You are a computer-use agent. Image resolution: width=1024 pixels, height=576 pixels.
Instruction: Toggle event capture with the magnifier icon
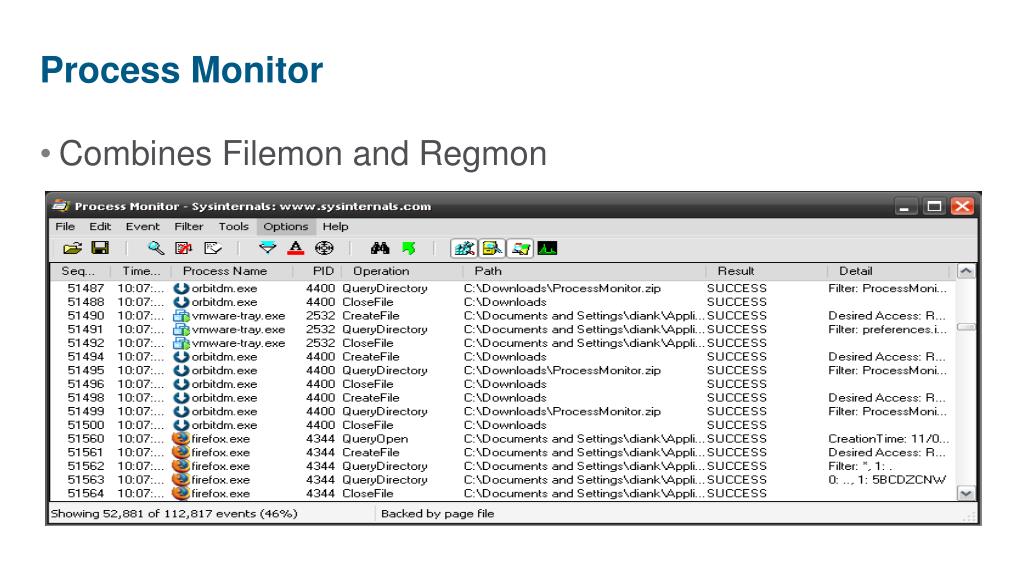tap(155, 248)
